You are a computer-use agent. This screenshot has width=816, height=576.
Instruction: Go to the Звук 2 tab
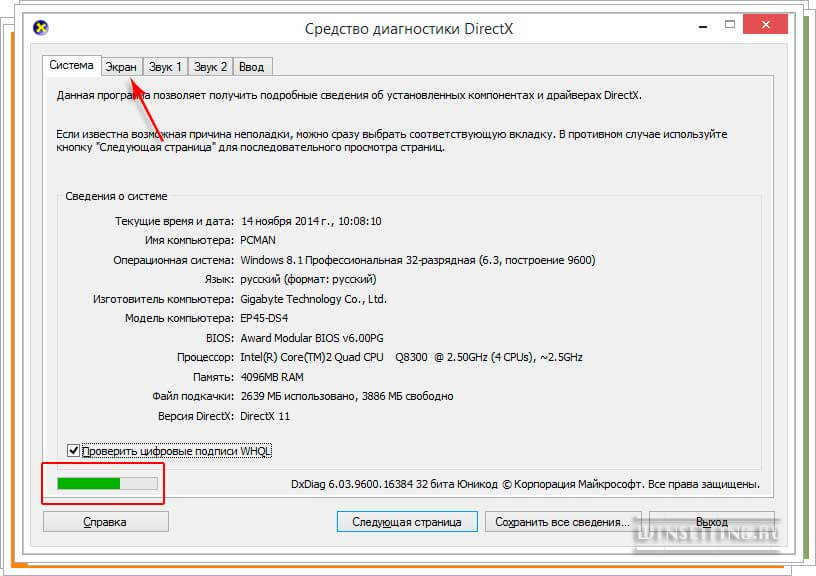(x=210, y=67)
